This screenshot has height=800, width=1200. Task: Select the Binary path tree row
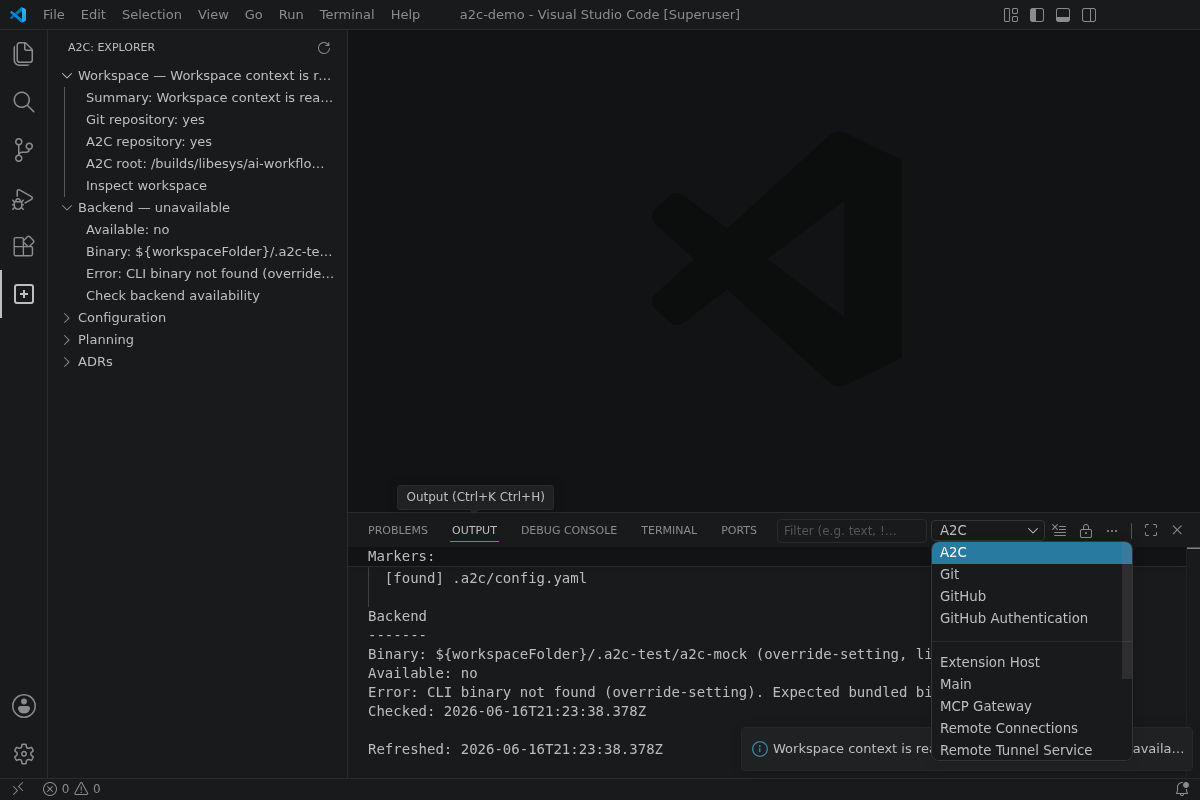click(198, 252)
